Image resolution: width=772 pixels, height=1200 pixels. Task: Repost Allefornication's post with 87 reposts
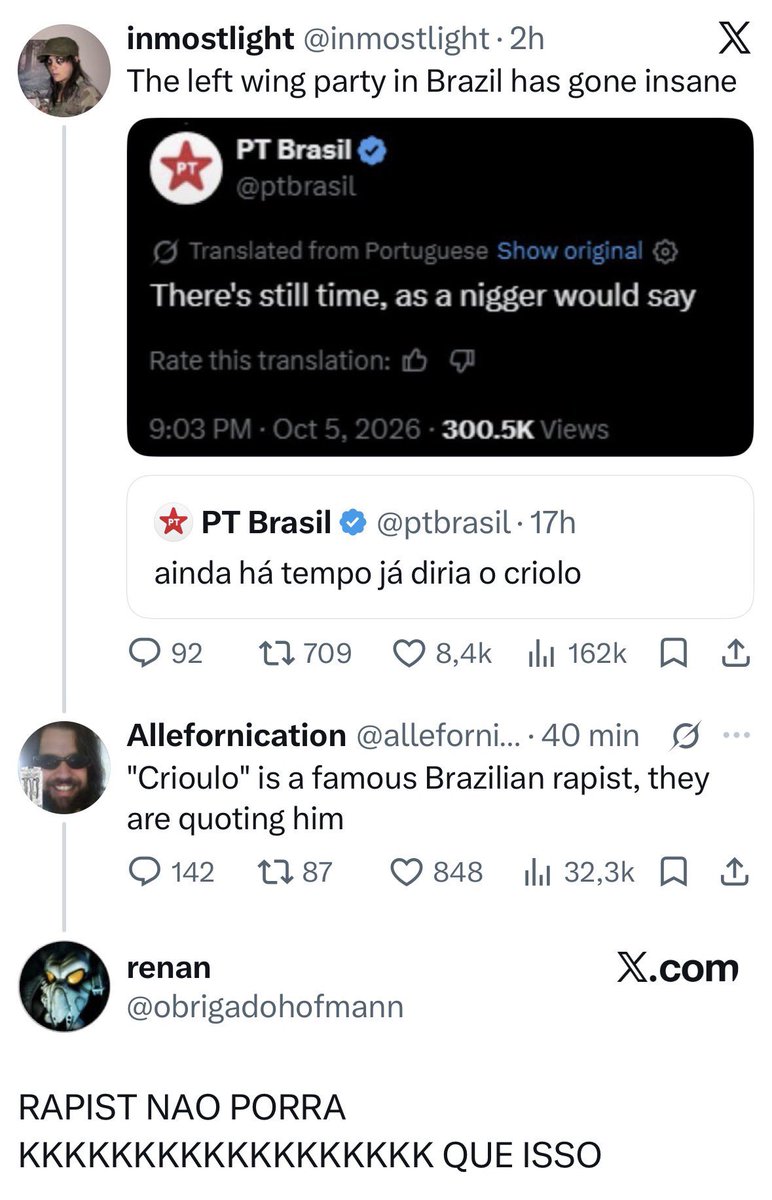pos(272,871)
